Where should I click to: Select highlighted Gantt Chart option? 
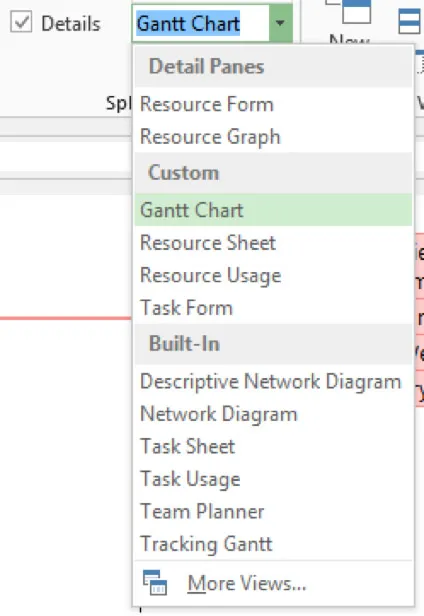click(x=273, y=210)
